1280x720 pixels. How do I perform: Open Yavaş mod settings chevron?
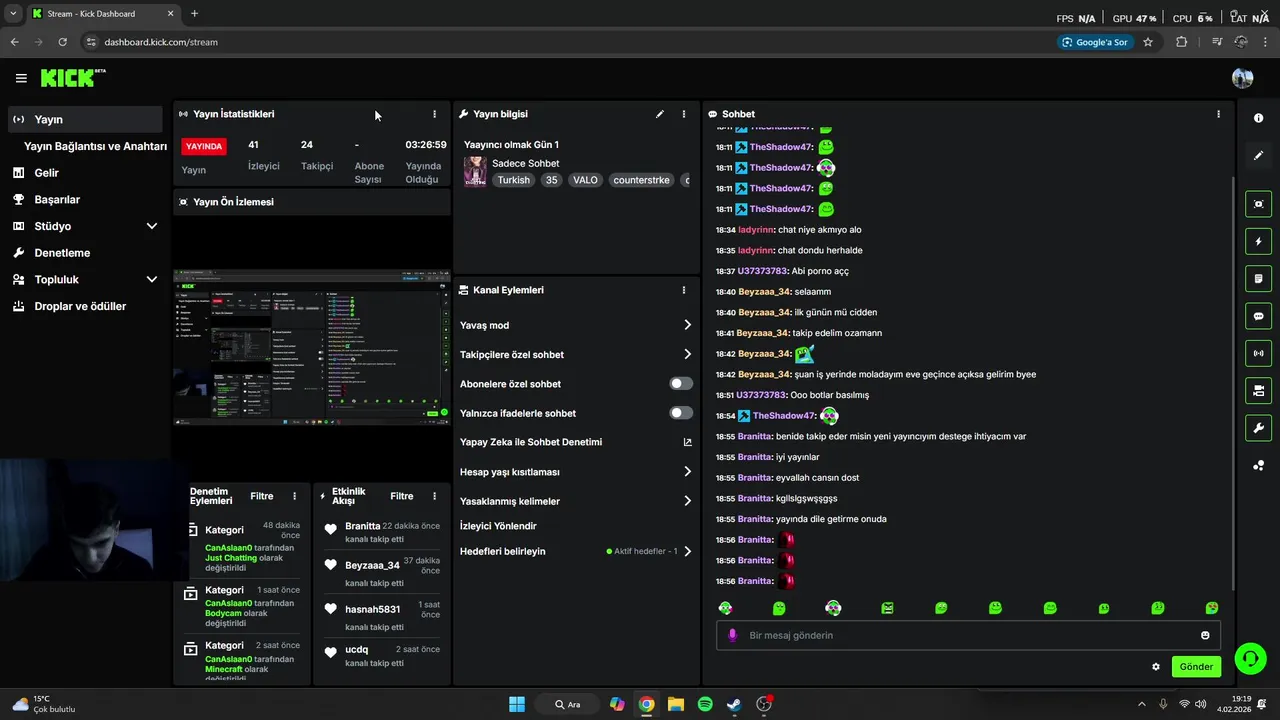pos(687,325)
